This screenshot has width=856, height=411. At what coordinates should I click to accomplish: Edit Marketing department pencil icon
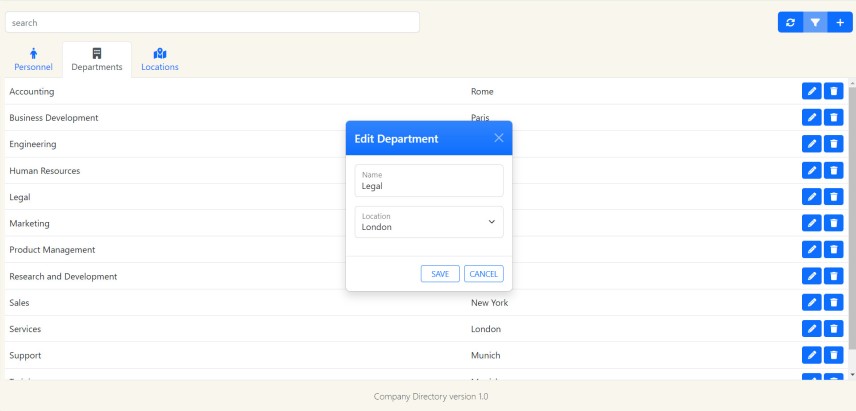[811, 223]
